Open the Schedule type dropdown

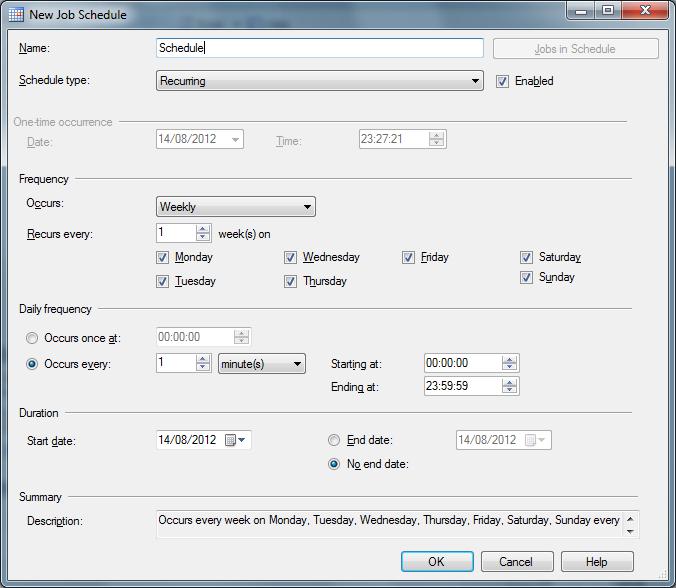pos(319,81)
